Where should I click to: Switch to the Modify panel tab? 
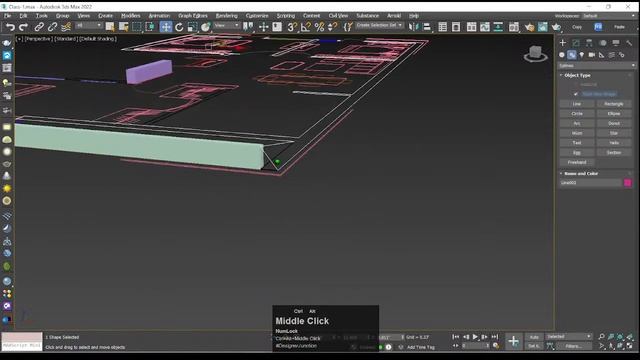tap(576, 43)
